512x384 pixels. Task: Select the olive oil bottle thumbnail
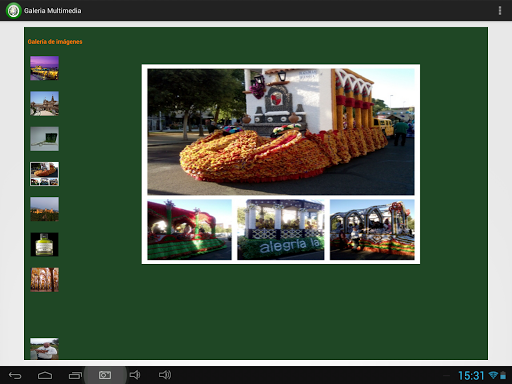pyautogui.click(x=44, y=244)
